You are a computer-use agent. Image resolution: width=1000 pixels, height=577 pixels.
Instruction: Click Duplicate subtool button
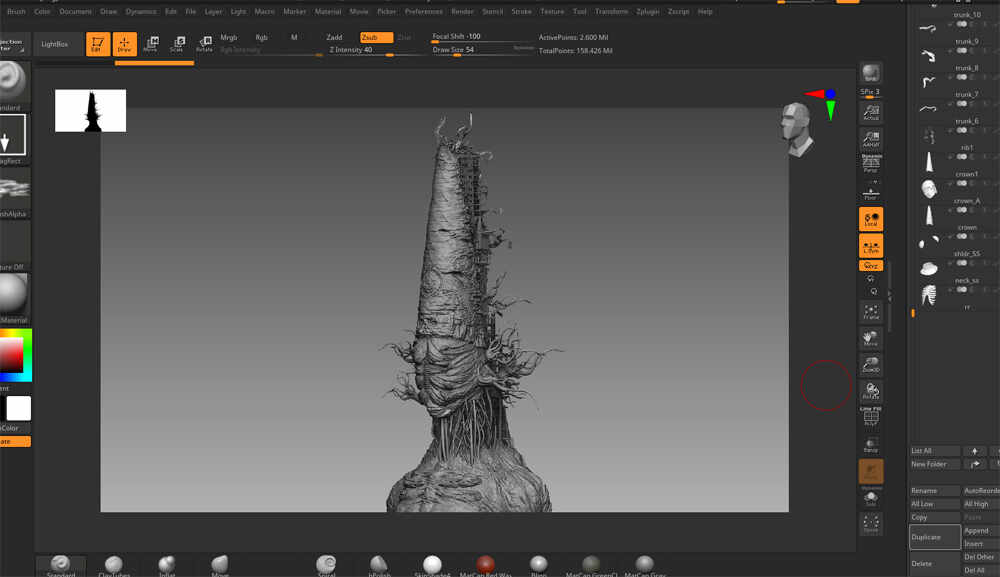click(x=934, y=537)
